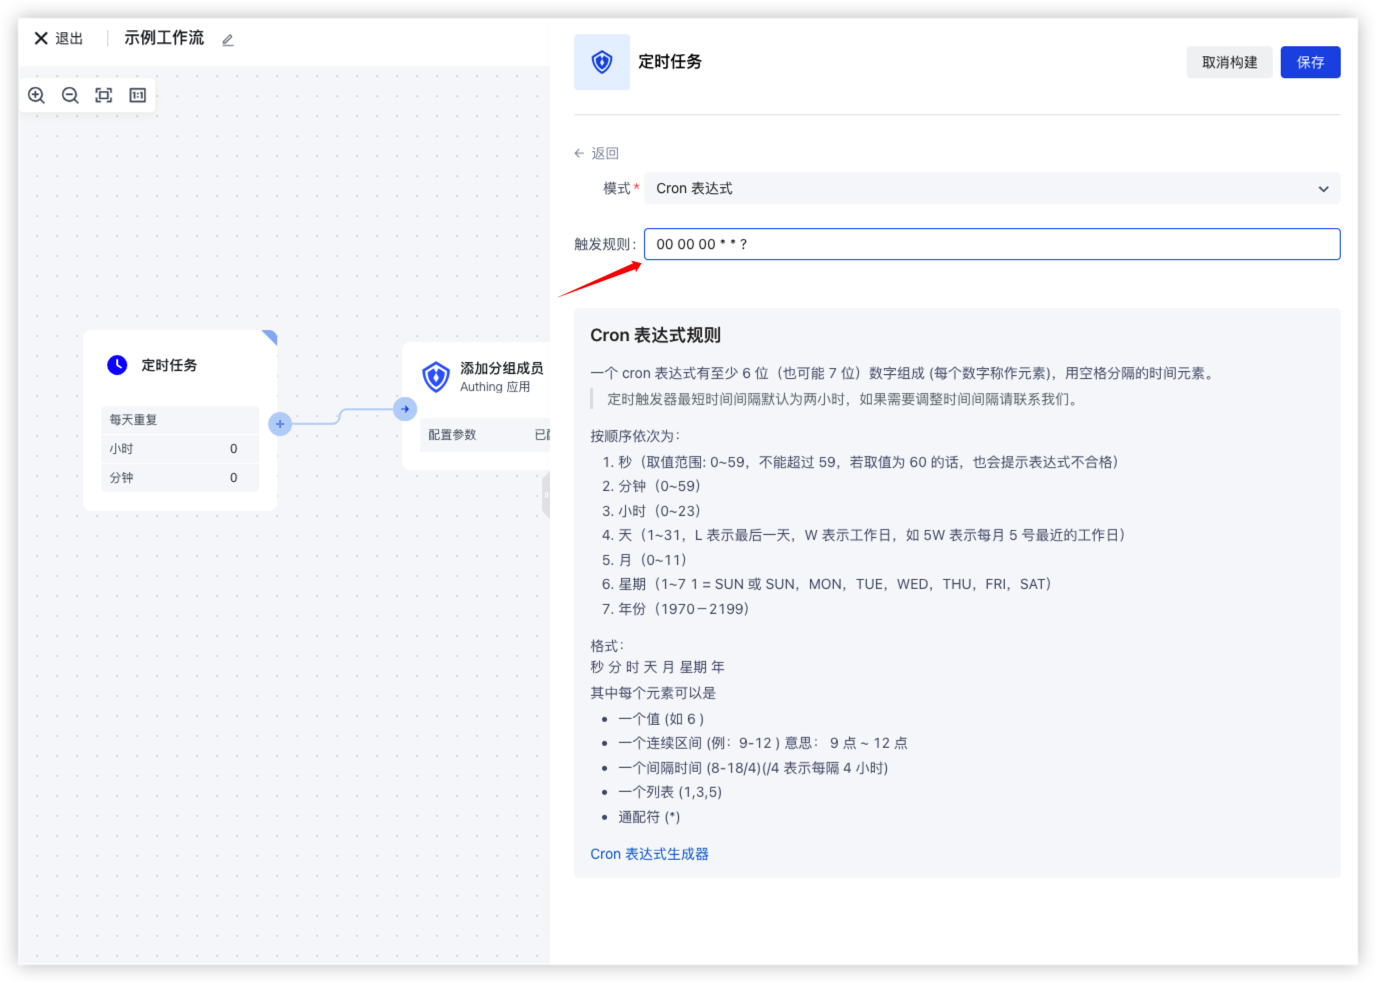
Task: Click the 触发规则 cron expression input field
Action: coord(990,244)
